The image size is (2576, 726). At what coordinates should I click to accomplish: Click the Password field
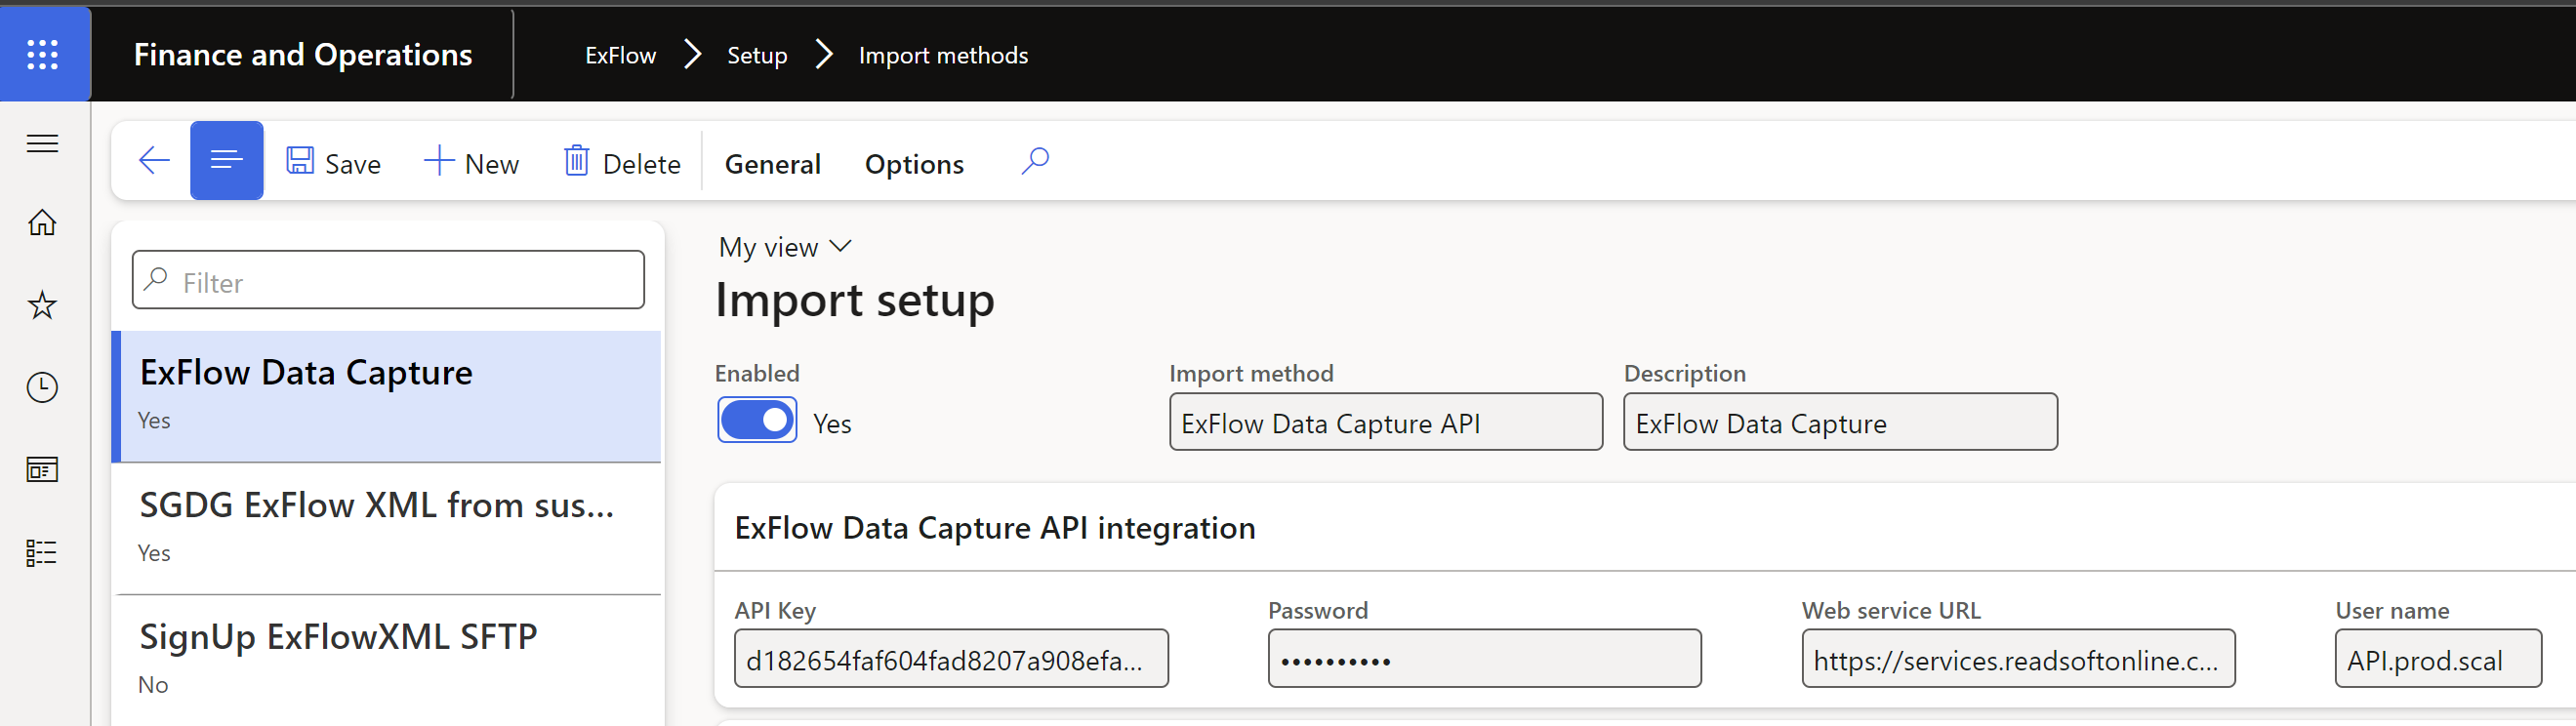(x=1484, y=658)
